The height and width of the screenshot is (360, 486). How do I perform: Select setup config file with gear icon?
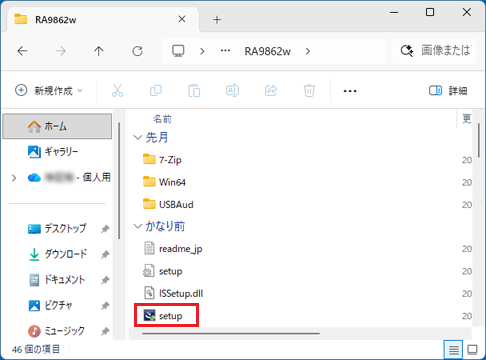(x=163, y=271)
